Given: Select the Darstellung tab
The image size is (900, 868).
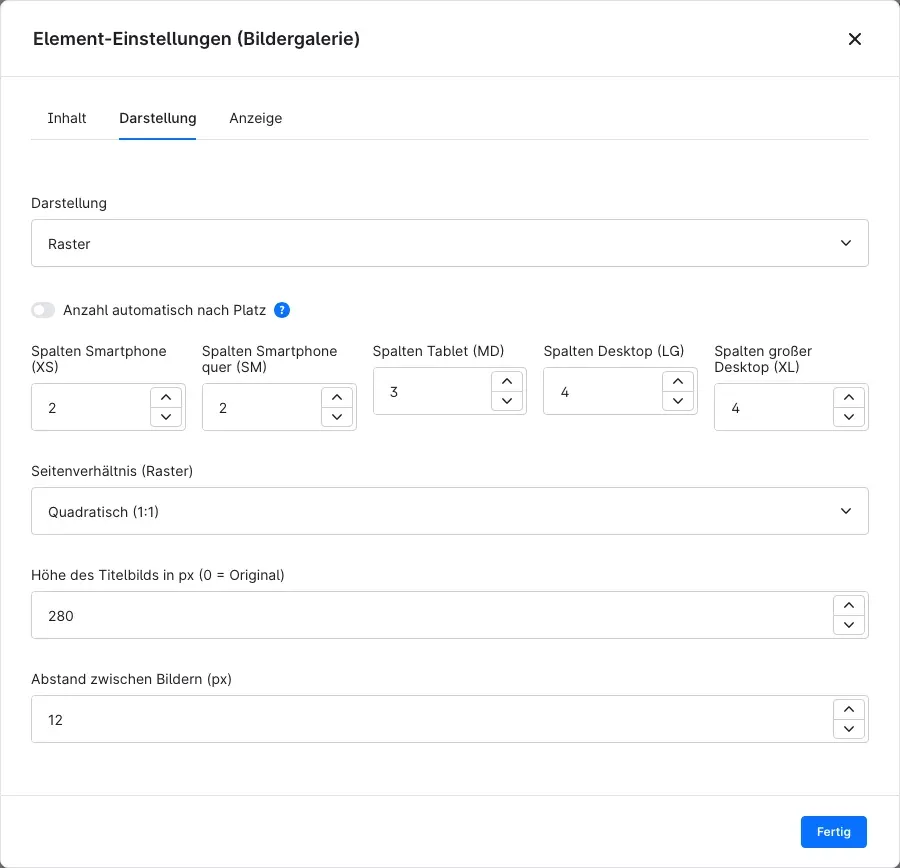Looking at the screenshot, I should pyautogui.click(x=157, y=118).
